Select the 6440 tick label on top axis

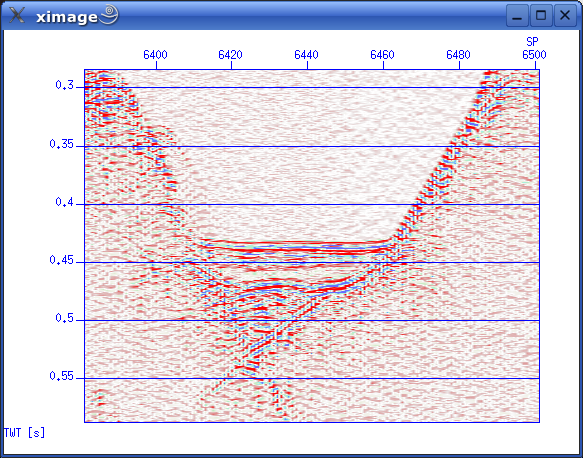306,55
